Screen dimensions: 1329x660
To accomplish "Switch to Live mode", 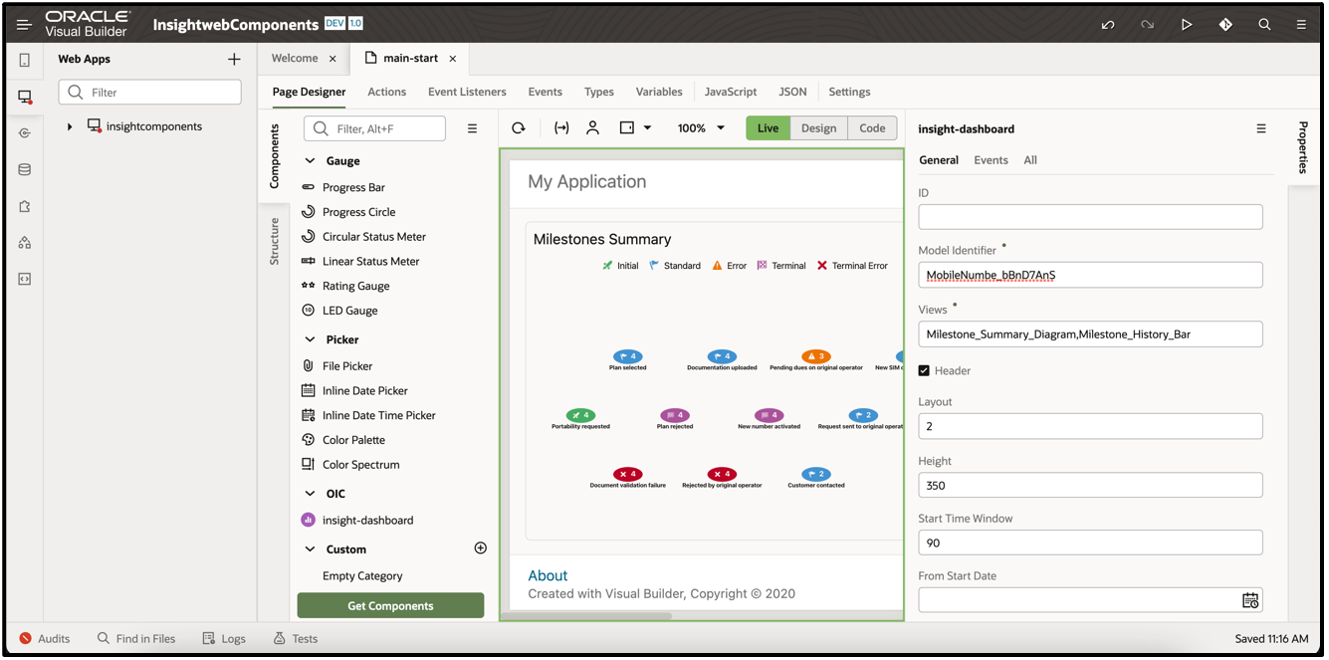I will 768,128.
